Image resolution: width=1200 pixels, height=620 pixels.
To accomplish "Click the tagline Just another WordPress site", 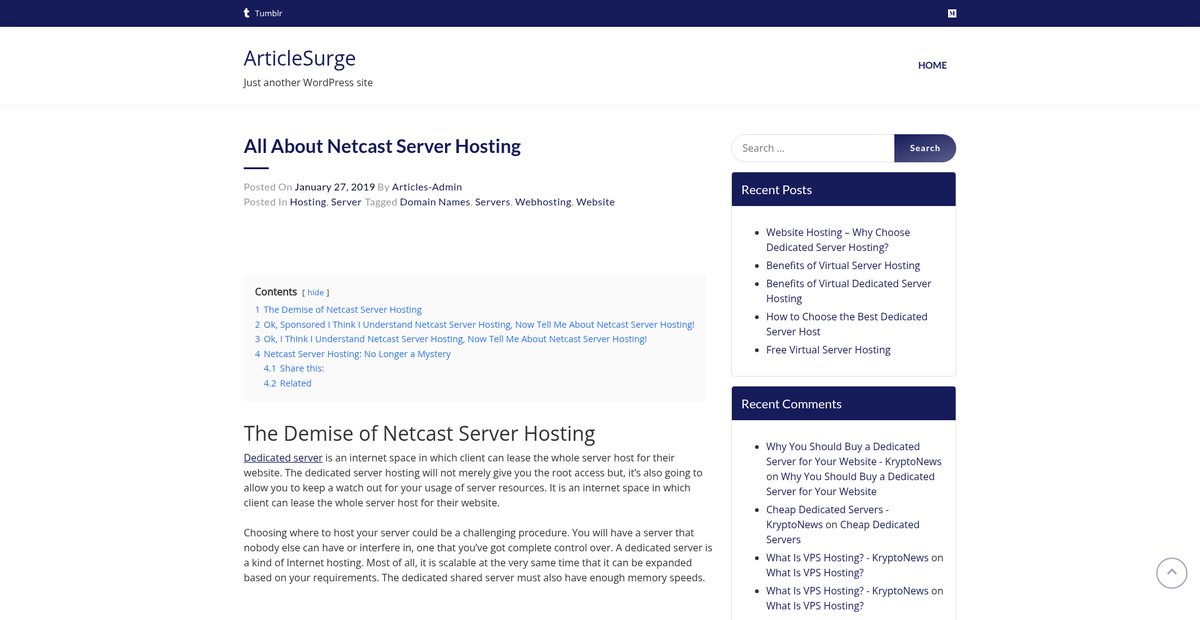I will pyautogui.click(x=308, y=83).
